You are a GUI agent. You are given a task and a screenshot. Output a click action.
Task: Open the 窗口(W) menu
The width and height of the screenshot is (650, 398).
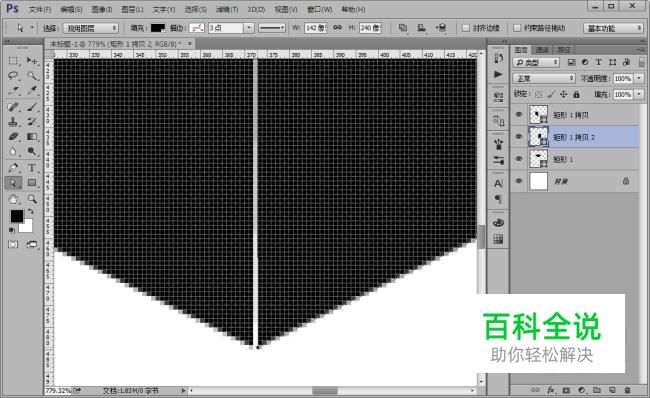pyautogui.click(x=319, y=9)
